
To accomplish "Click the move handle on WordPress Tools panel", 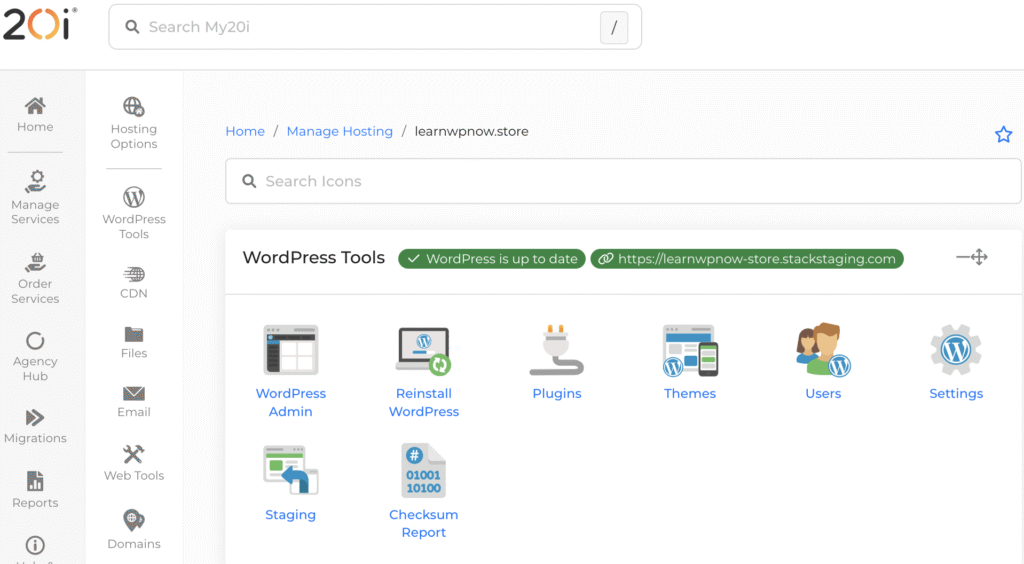I will [971, 258].
